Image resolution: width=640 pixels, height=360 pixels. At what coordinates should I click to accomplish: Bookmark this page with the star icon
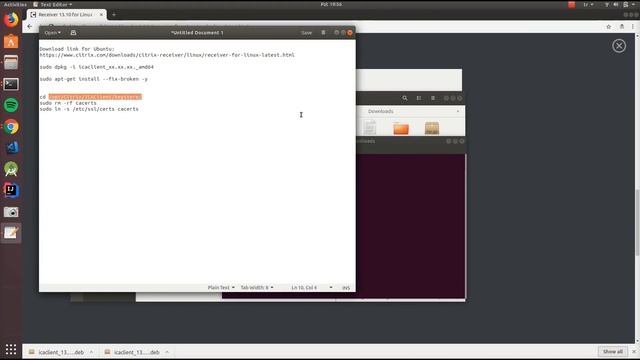point(609,27)
